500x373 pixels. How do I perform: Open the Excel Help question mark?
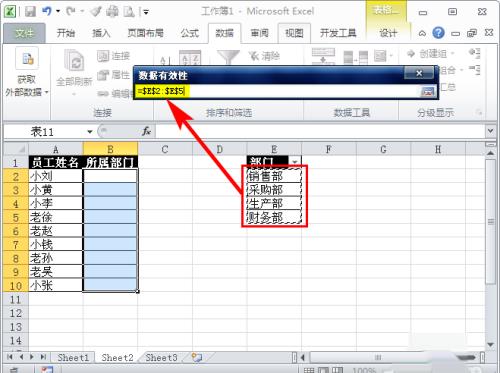[x=438, y=33]
